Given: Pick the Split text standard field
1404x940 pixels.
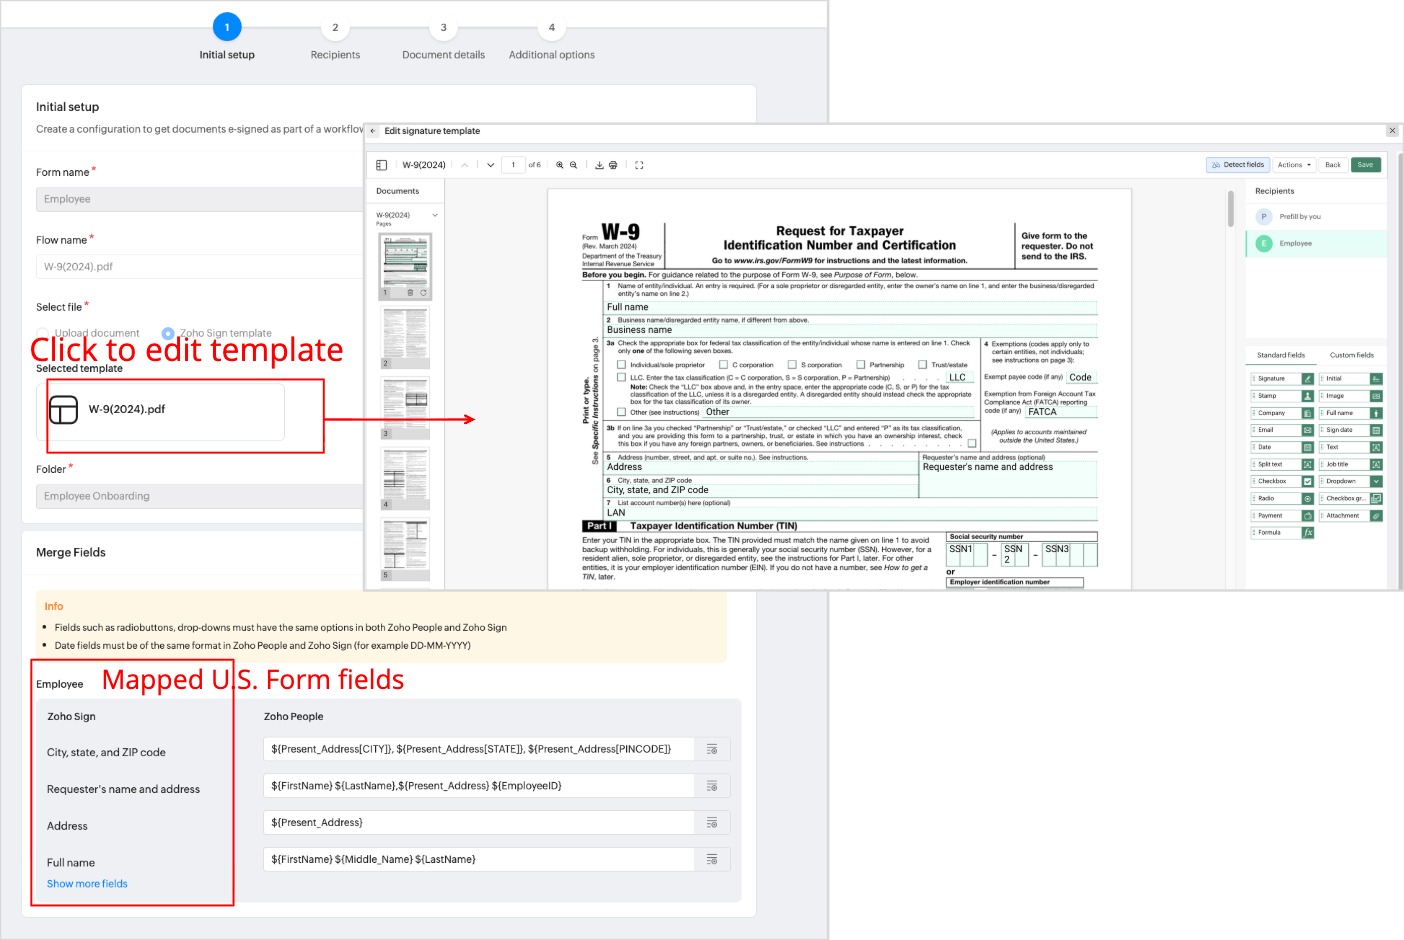Looking at the screenshot, I should click(1282, 464).
